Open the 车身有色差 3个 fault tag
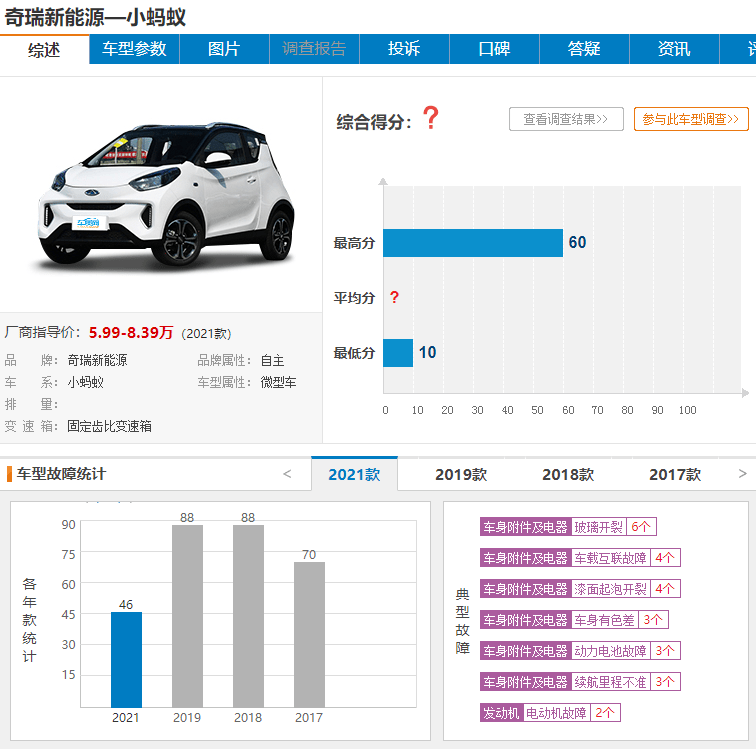 pyautogui.click(x=574, y=620)
